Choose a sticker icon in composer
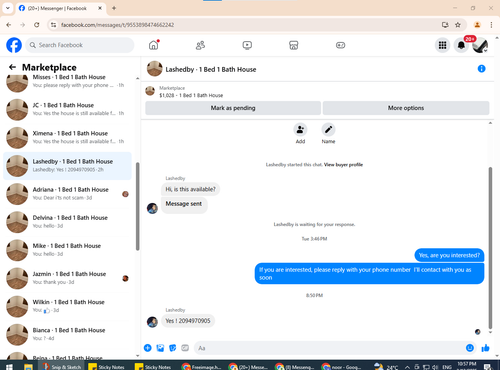The width and height of the screenshot is (500, 370). 173,348
